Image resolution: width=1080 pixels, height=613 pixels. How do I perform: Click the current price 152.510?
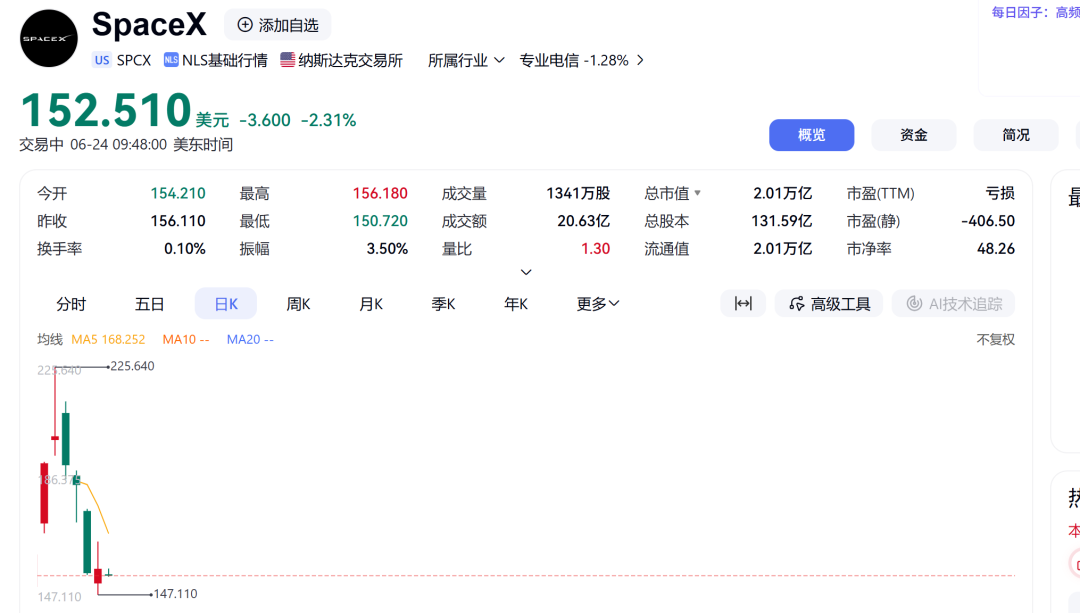tap(105, 110)
